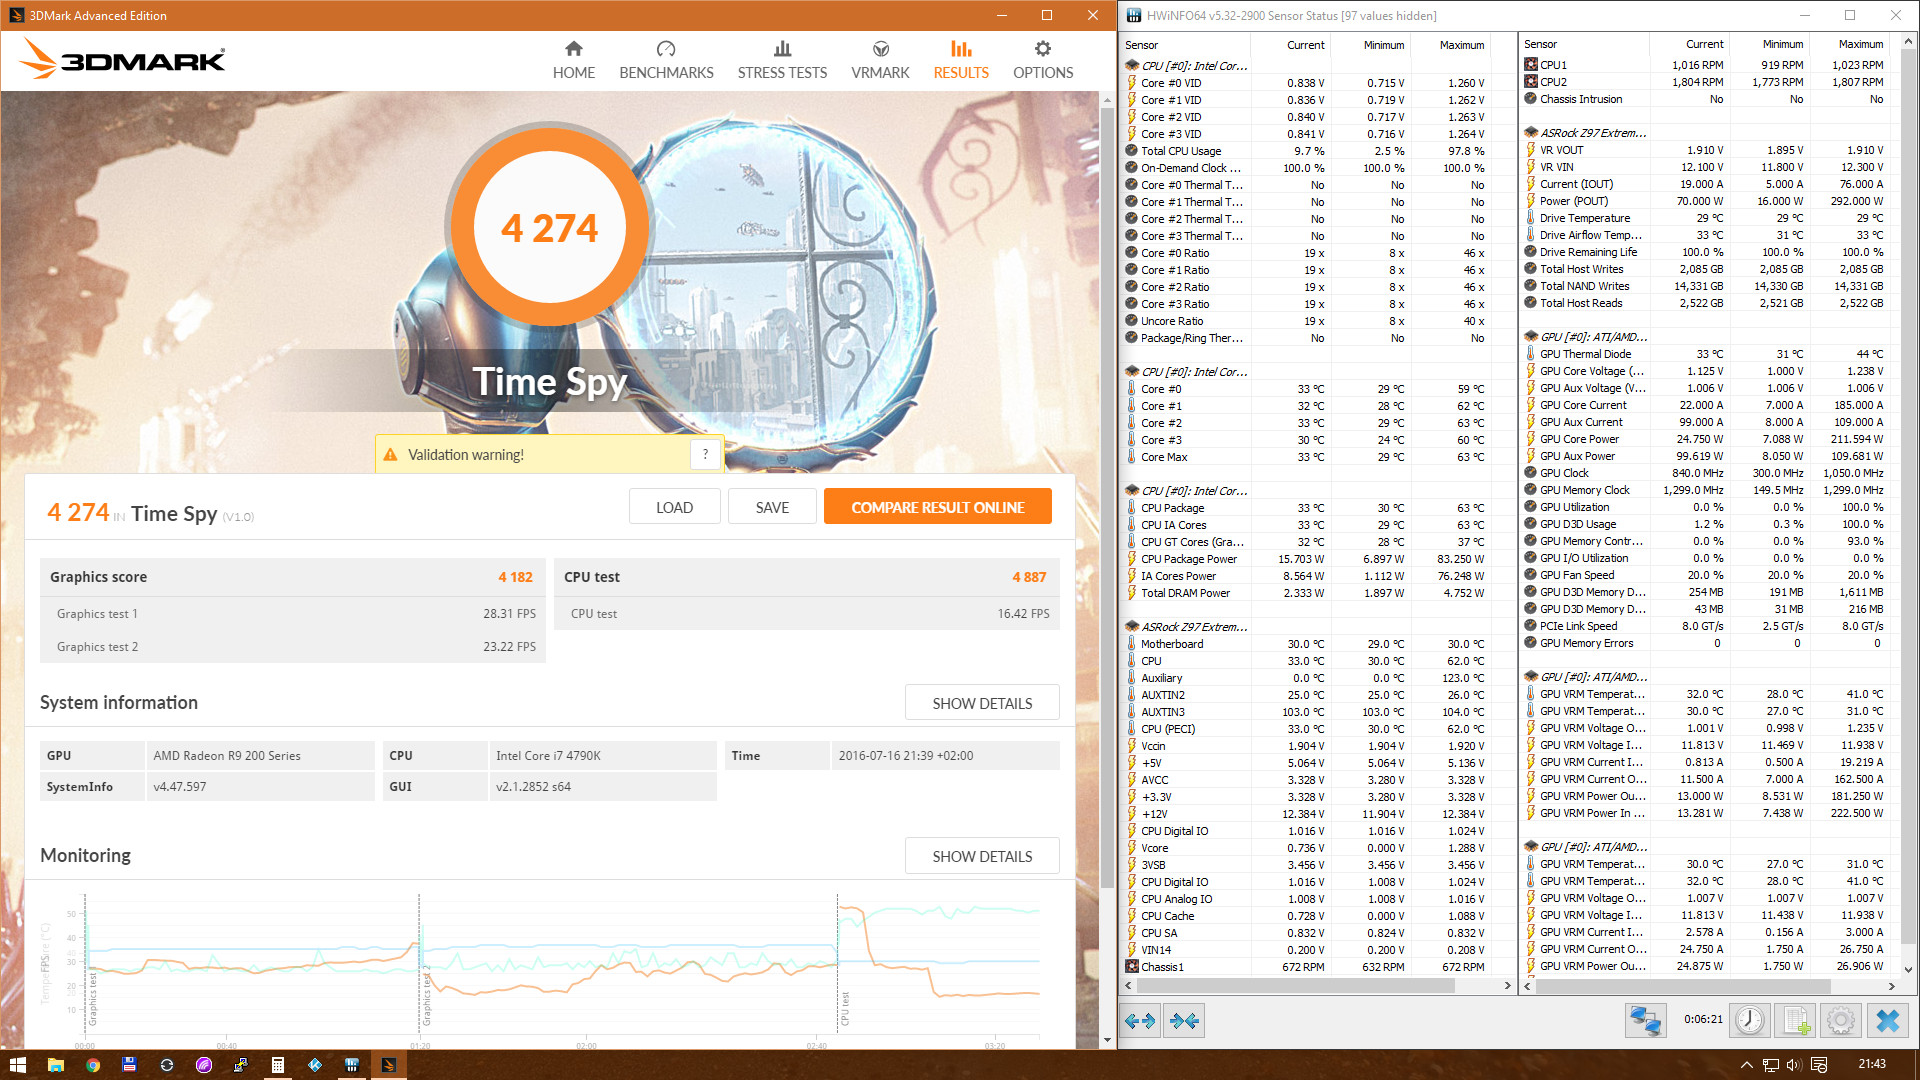Open the validation warning help question mark

coord(705,454)
